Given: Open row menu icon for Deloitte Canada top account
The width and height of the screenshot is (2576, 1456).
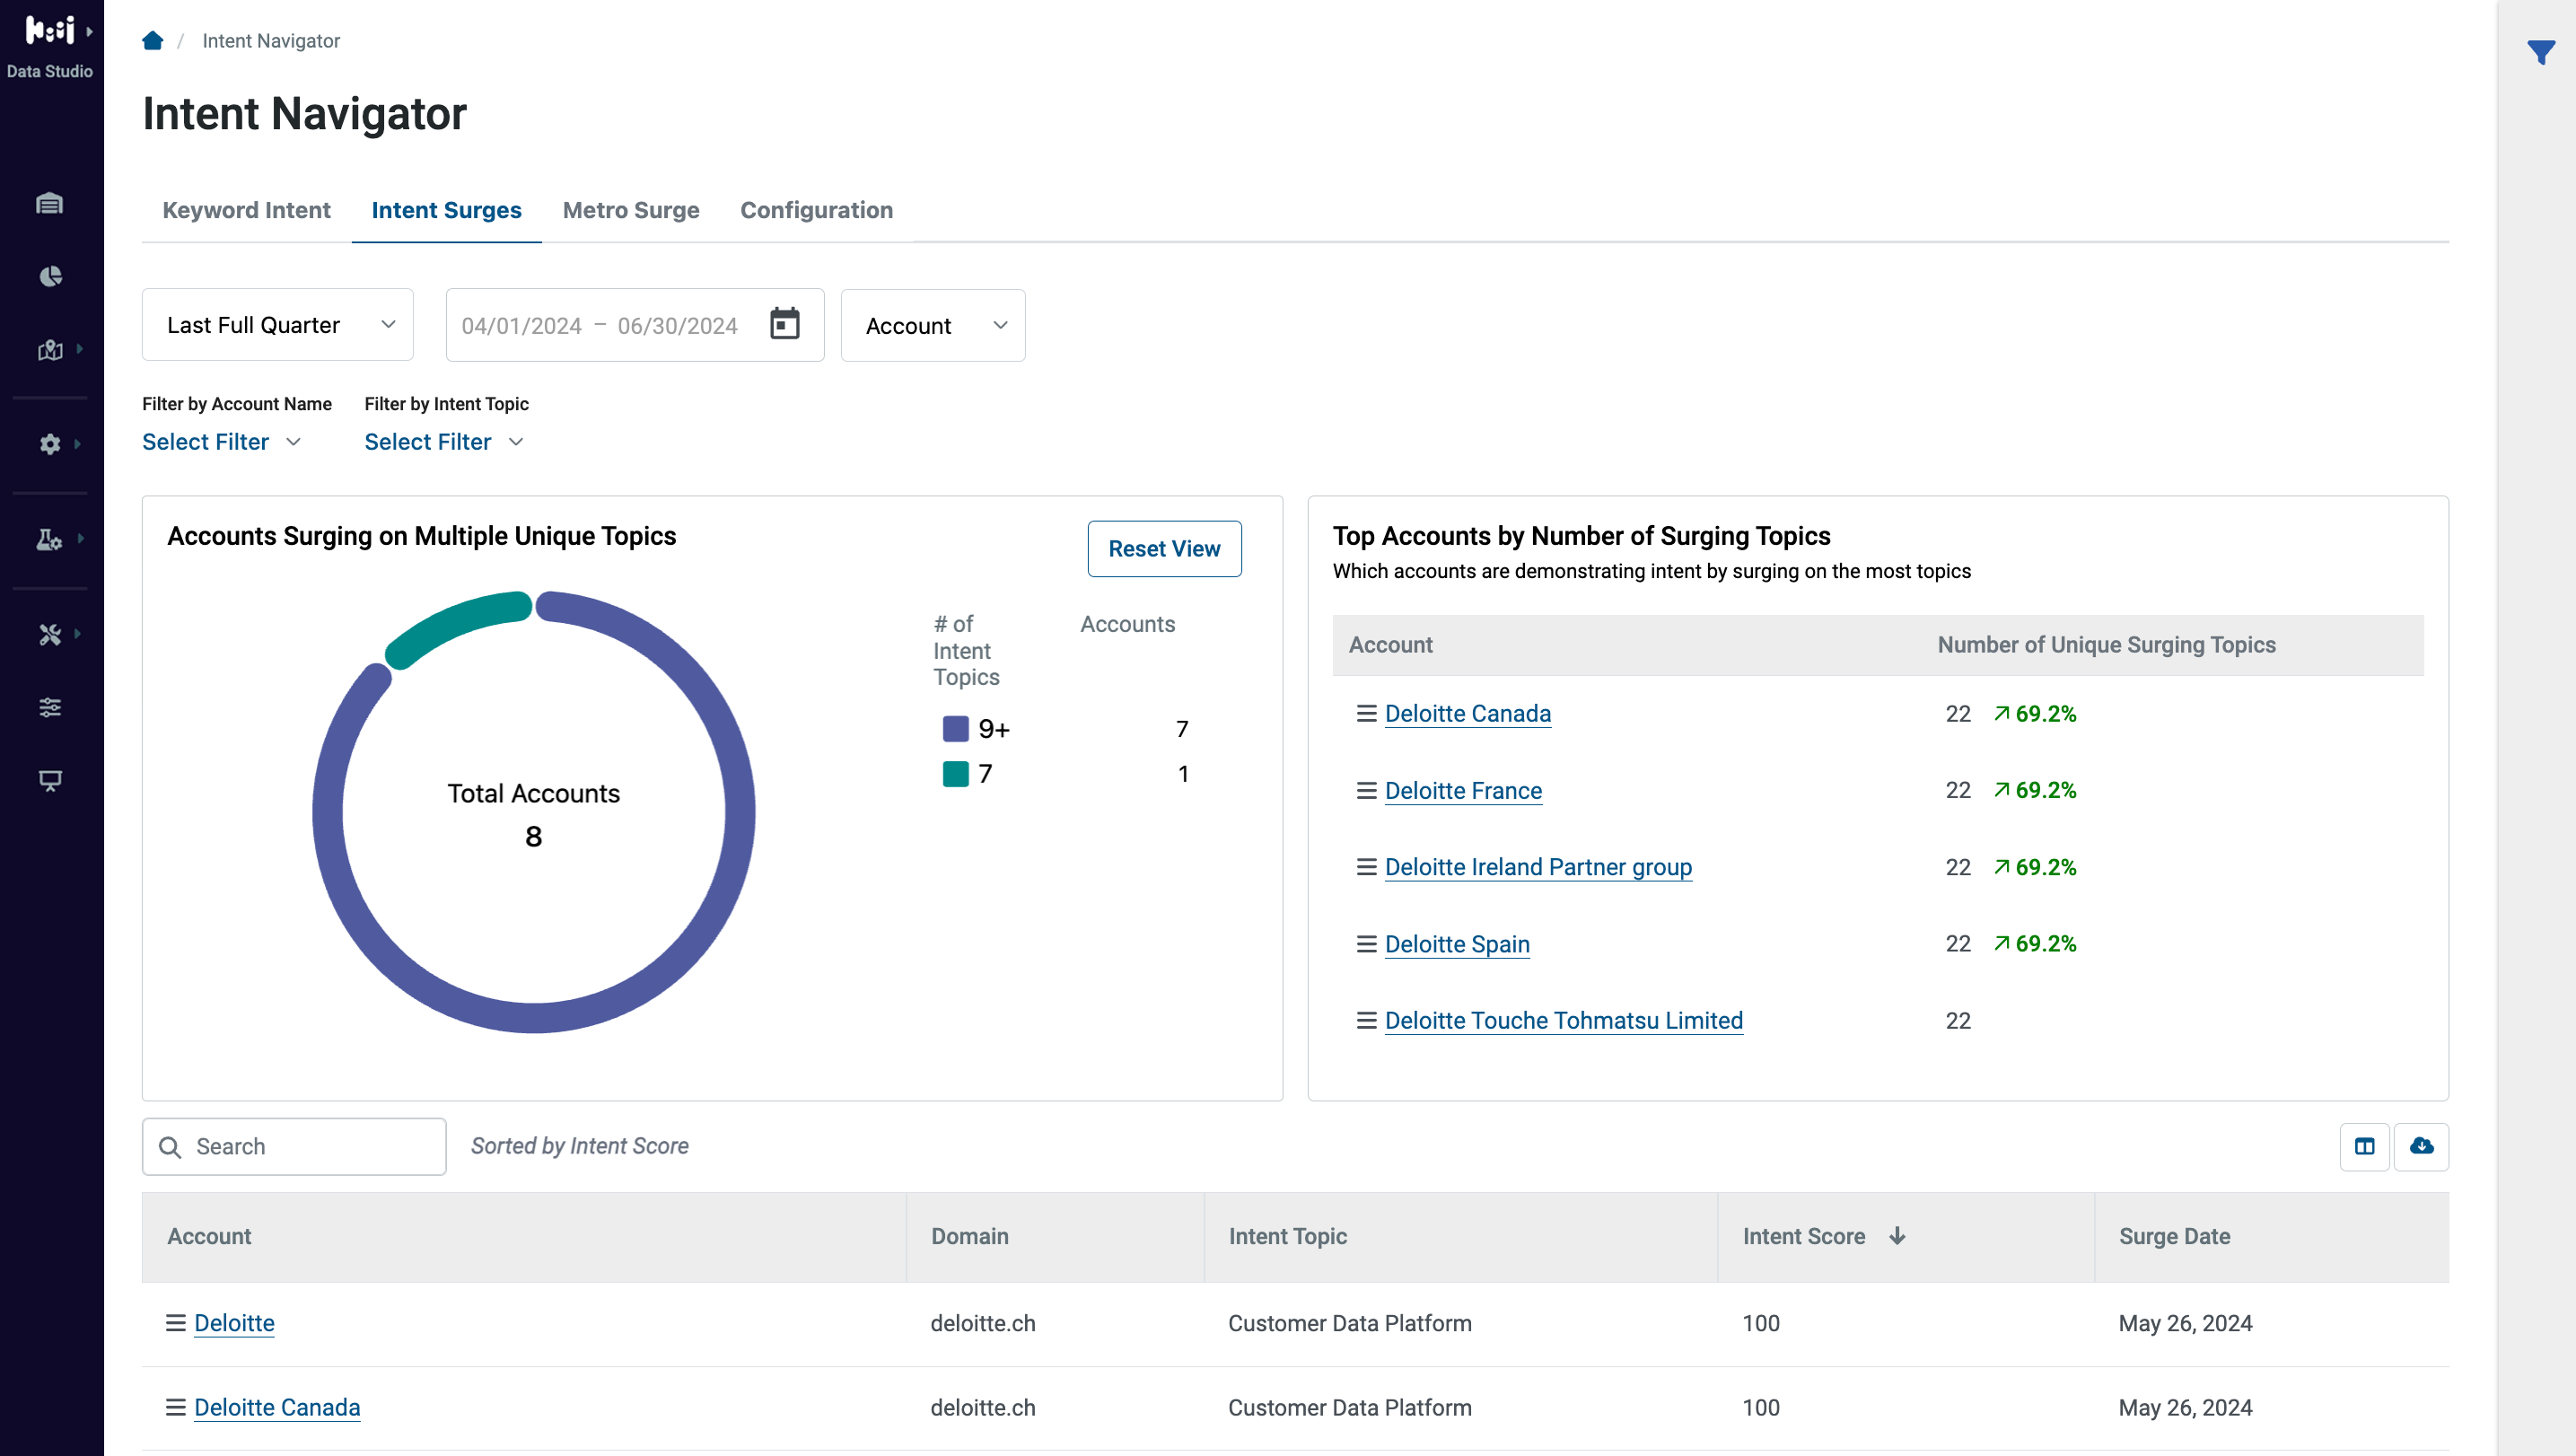Looking at the screenshot, I should [x=1366, y=714].
